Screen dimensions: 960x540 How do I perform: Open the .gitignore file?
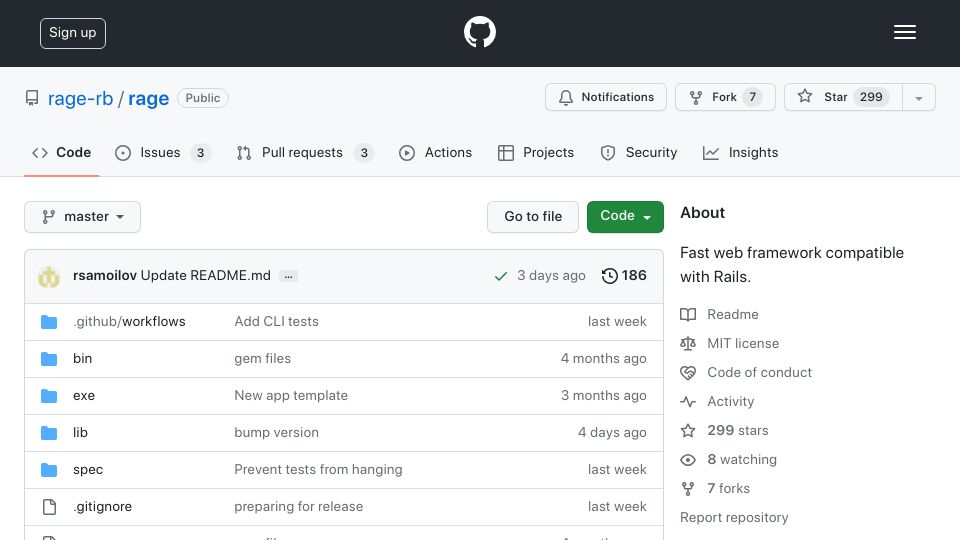pos(102,506)
